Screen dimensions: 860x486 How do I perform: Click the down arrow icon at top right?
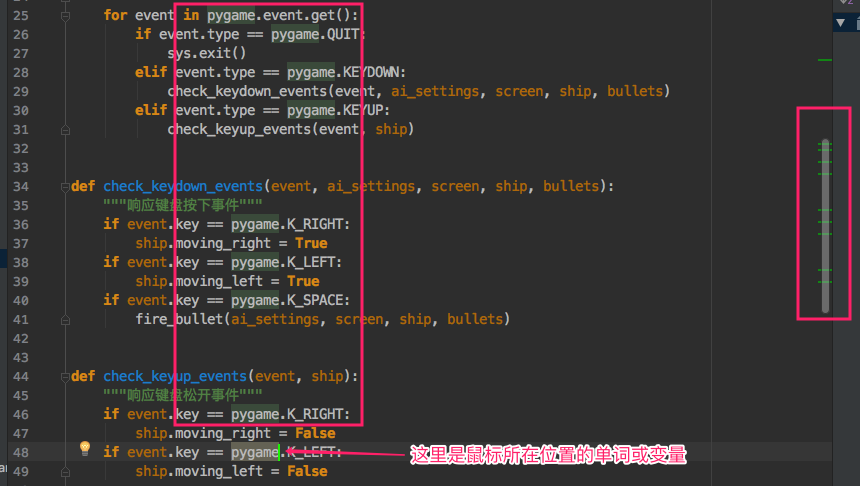[840, 23]
